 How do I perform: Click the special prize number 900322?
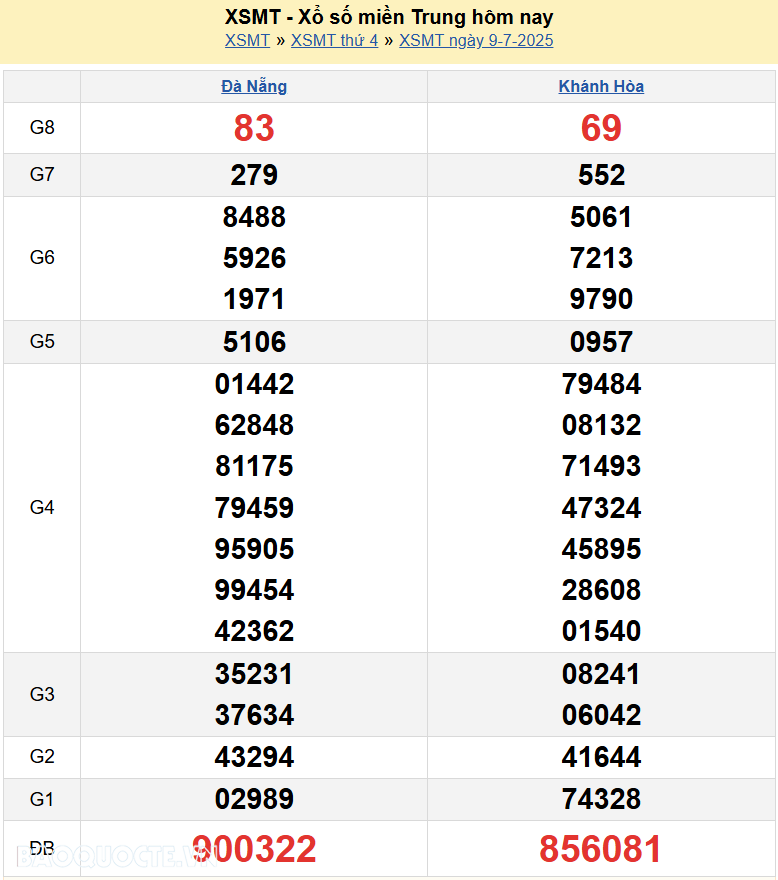(x=254, y=849)
